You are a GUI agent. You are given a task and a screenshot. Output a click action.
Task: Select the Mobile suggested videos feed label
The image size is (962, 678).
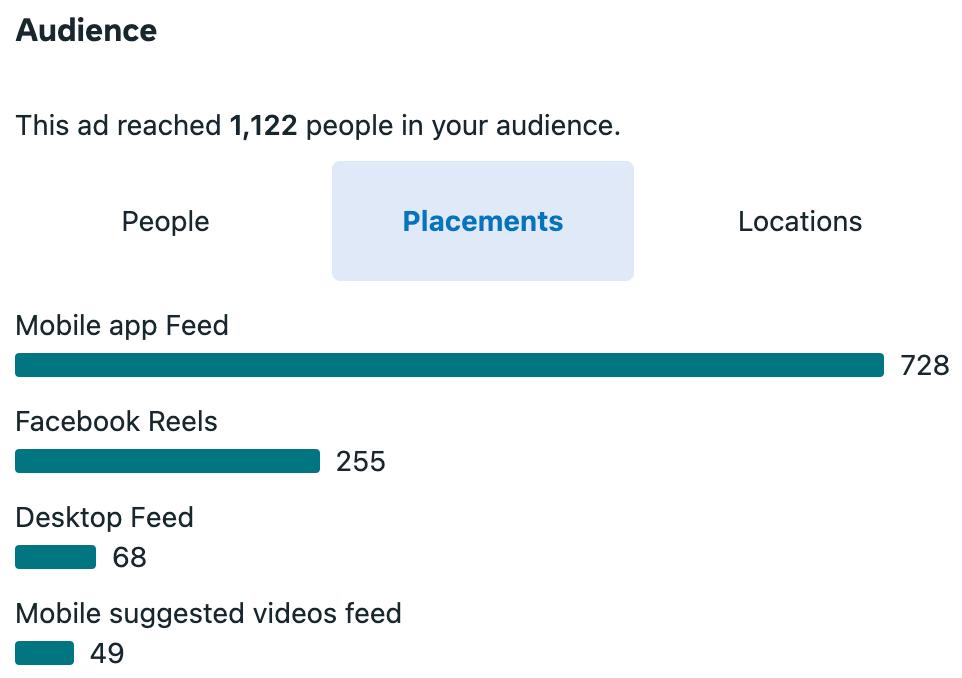pos(209,614)
